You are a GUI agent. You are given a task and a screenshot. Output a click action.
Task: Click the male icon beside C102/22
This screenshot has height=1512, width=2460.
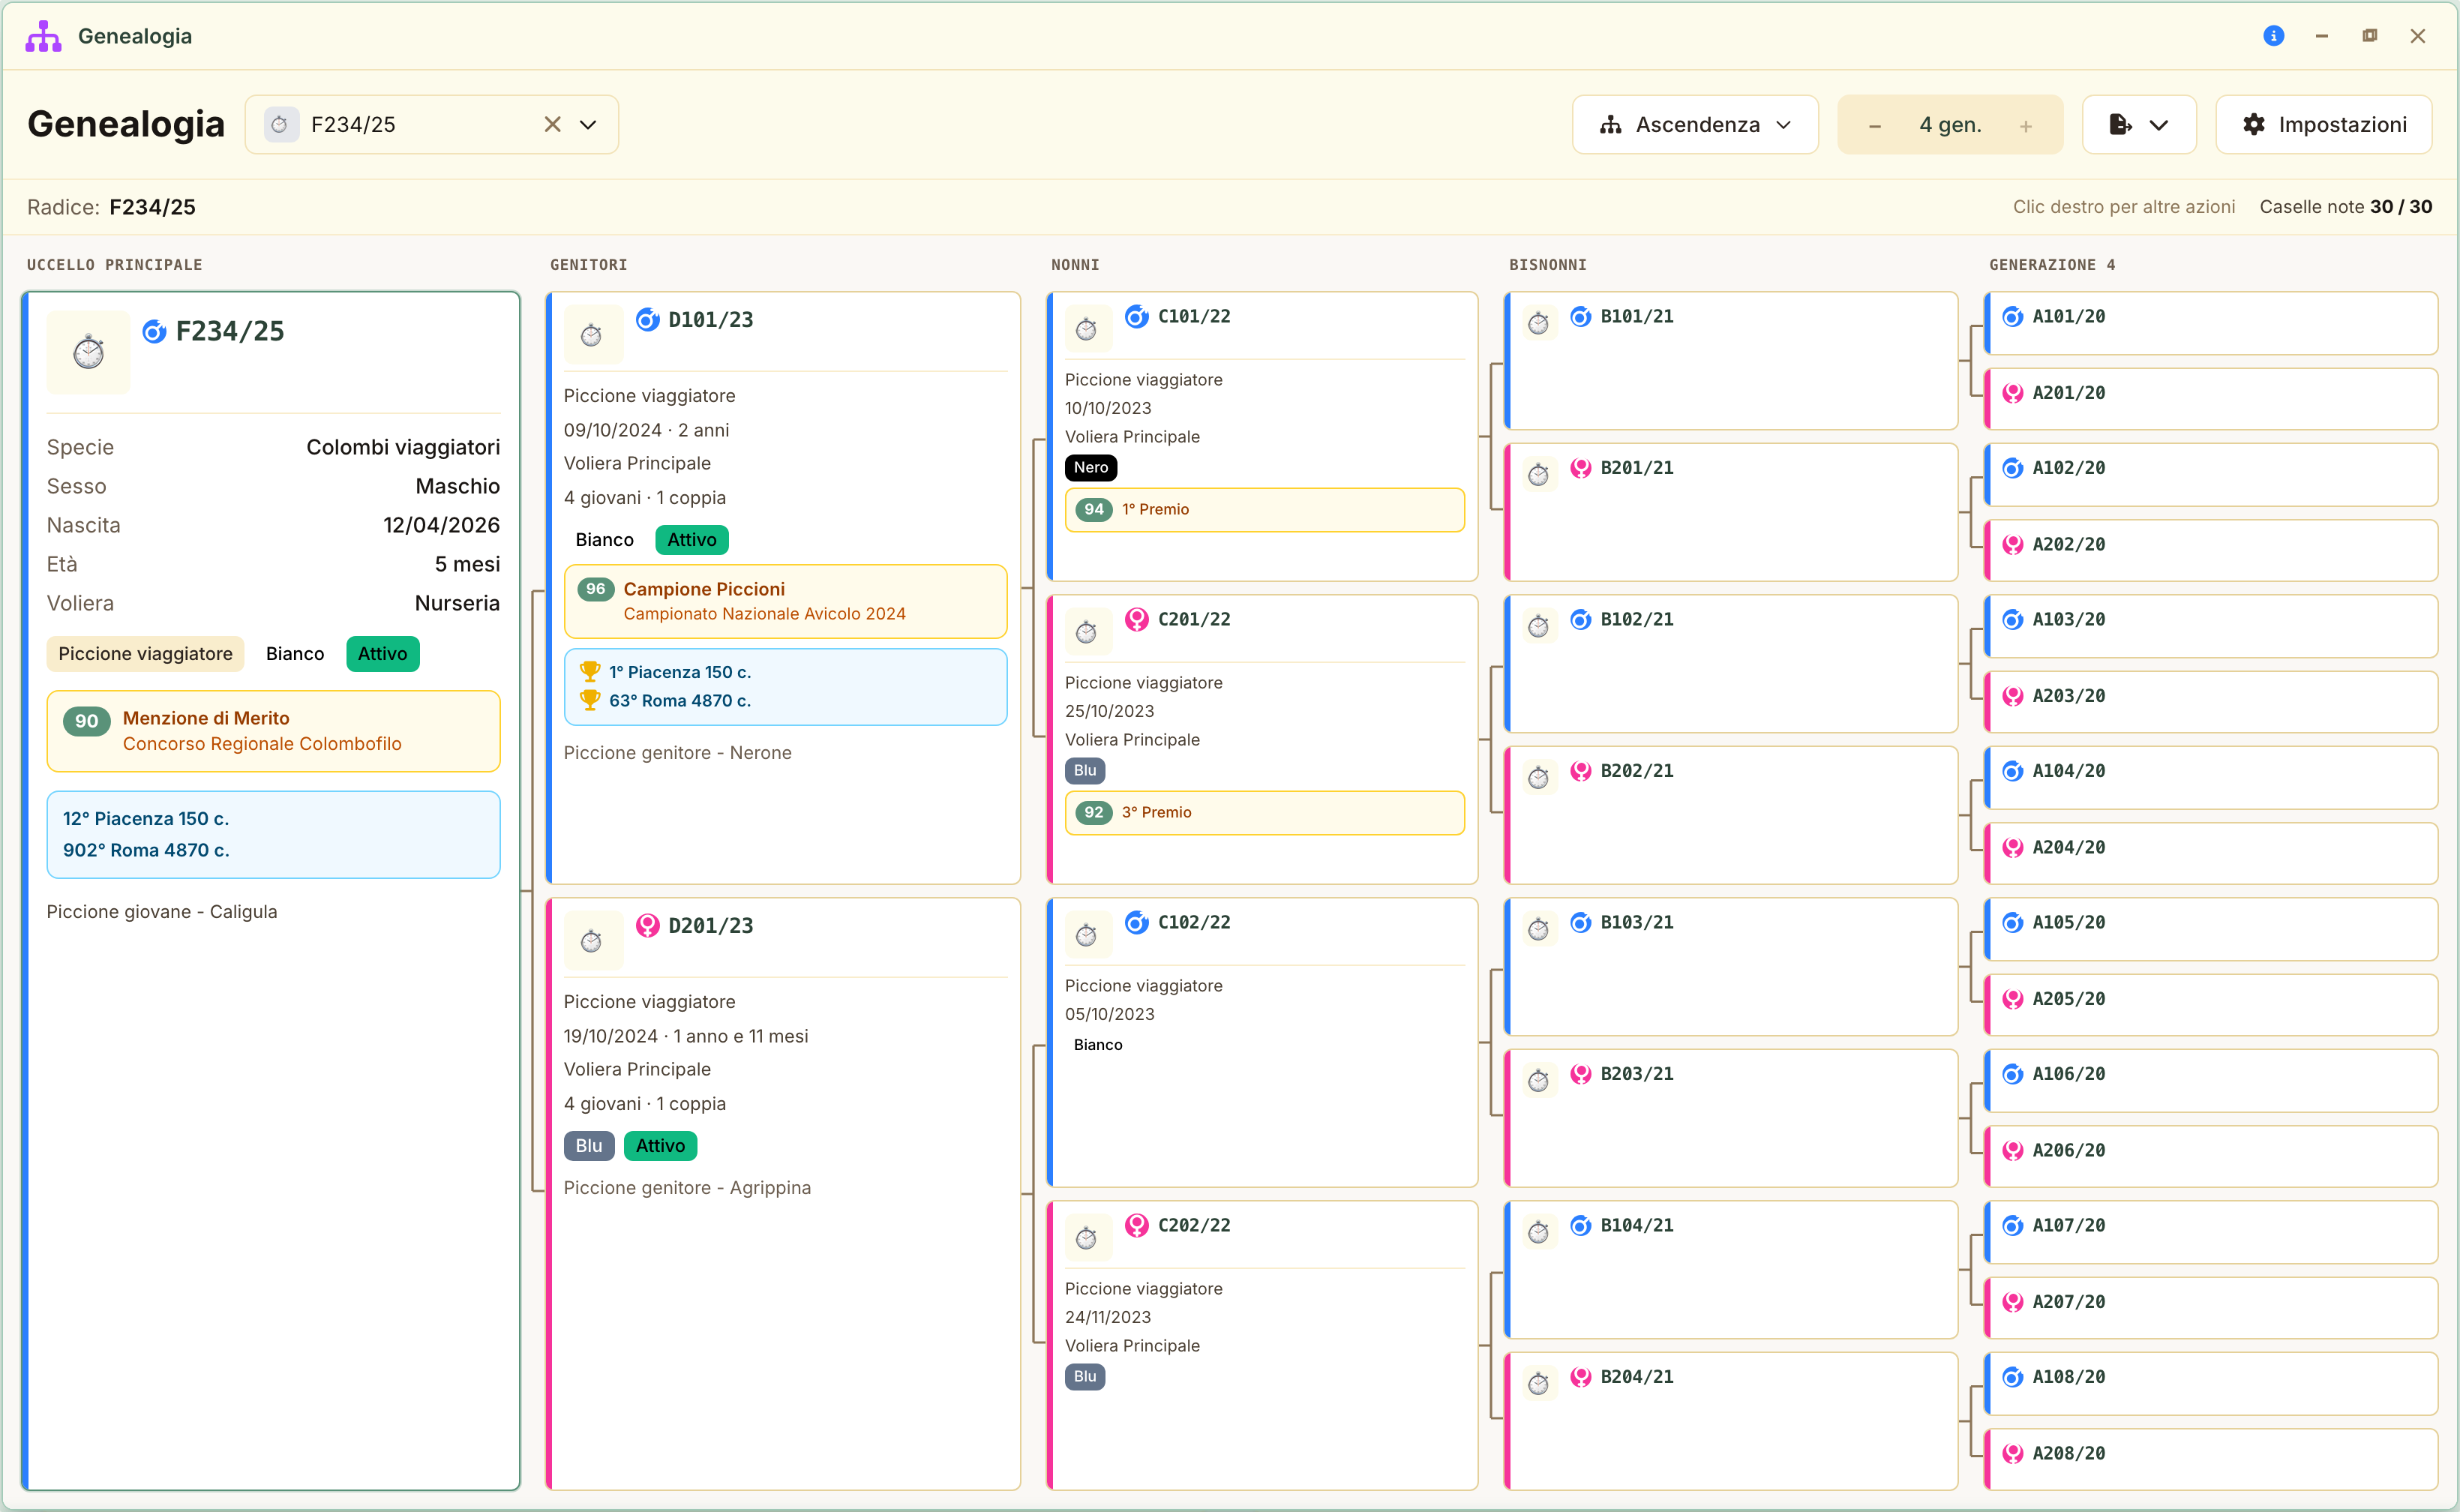click(1137, 923)
